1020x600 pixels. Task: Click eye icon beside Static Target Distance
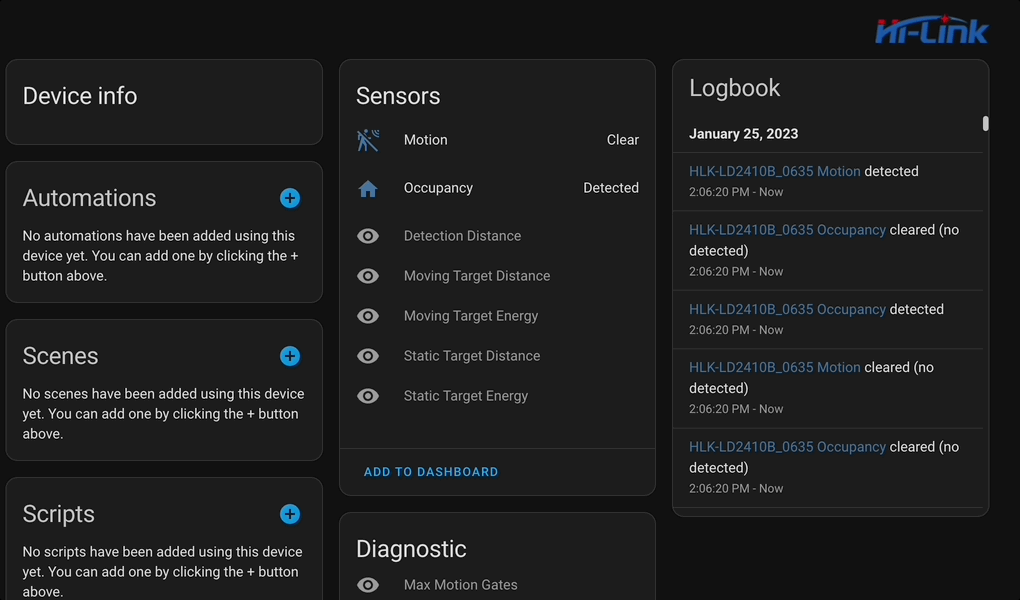[368, 356]
